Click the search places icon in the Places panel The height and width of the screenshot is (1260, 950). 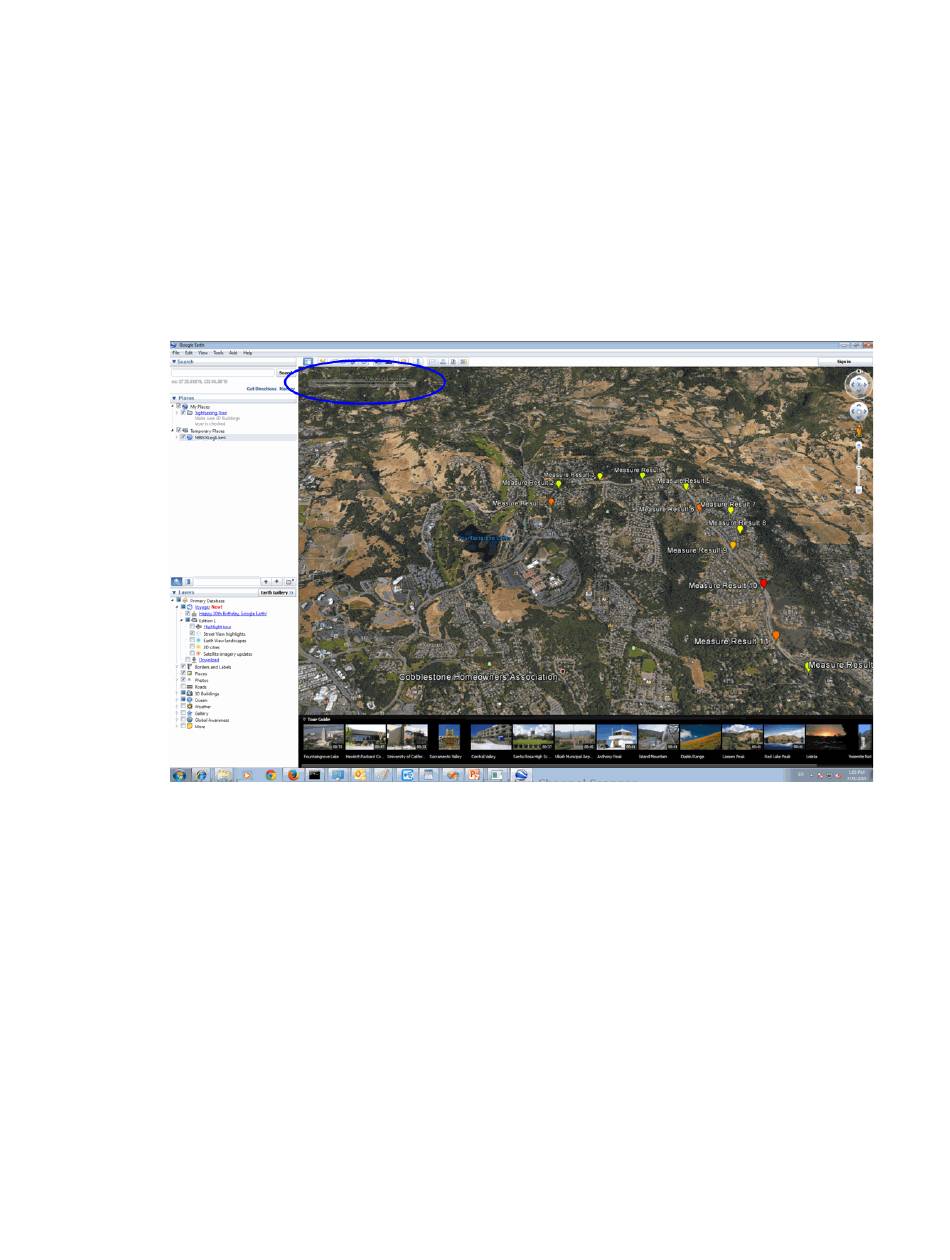click(x=177, y=581)
